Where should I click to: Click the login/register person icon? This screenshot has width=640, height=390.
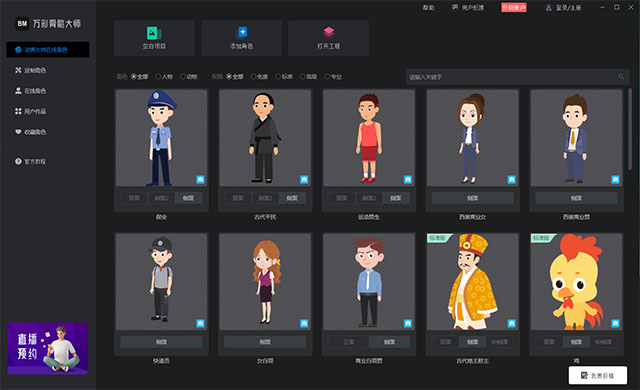tap(549, 8)
